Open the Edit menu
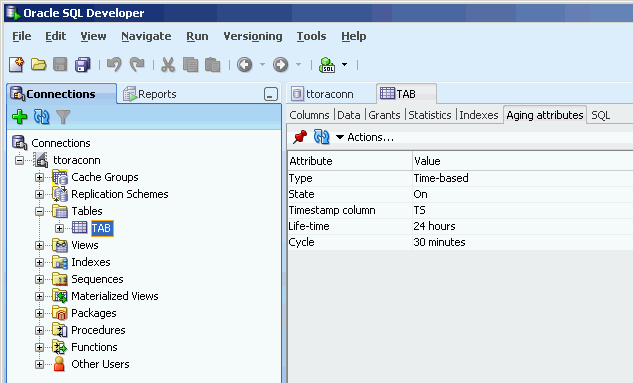 (55, 36)
